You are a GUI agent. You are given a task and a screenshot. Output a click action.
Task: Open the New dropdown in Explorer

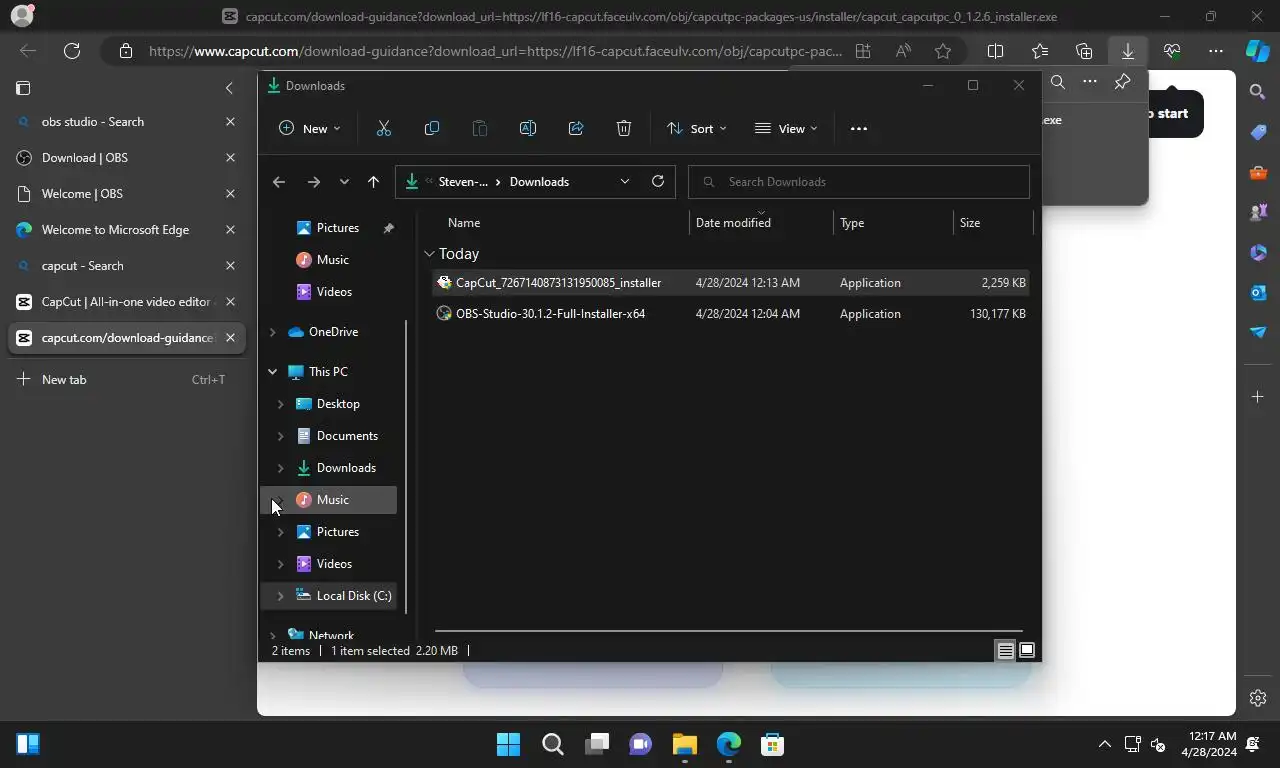click(x=310, y=128)
